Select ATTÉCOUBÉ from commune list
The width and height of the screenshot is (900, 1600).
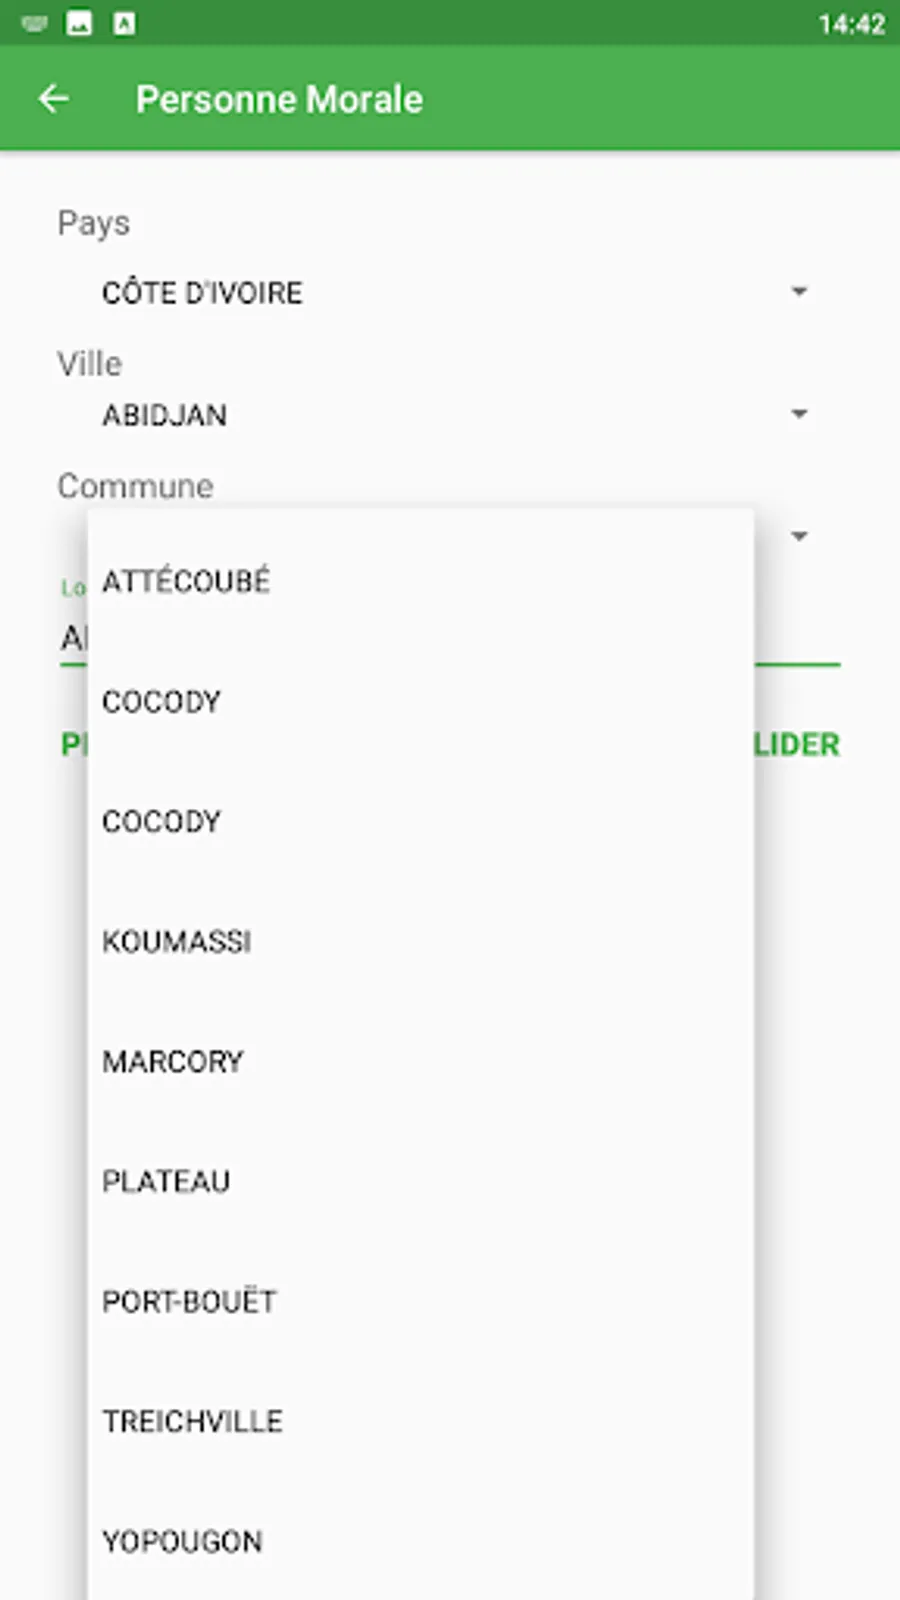pos(186,581)
